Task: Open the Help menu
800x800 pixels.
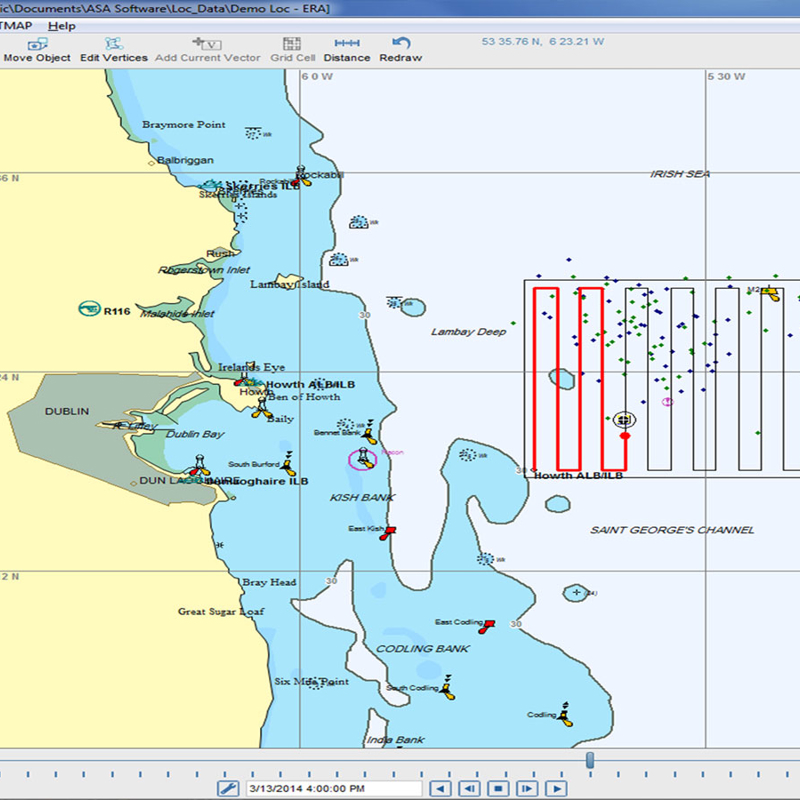Action: (x=61, y=25)
